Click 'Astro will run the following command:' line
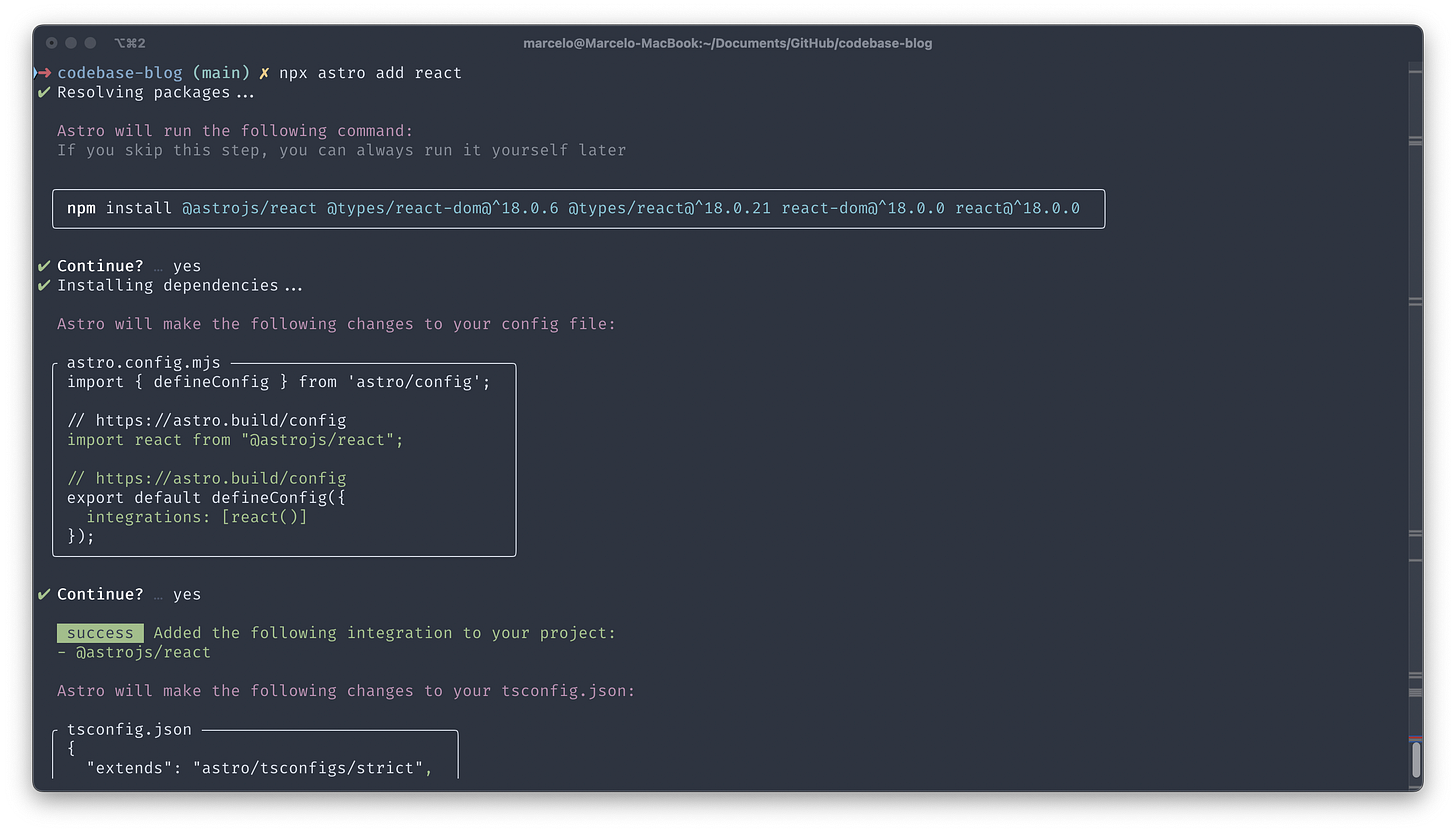The height and width of the screenshot is (832, 1456). tap(235, 131)
